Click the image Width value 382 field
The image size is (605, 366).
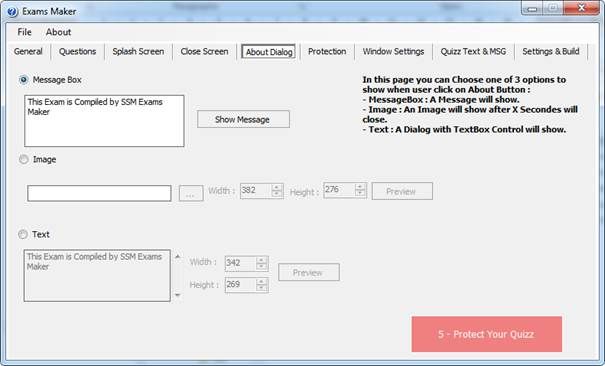(255, 191)
